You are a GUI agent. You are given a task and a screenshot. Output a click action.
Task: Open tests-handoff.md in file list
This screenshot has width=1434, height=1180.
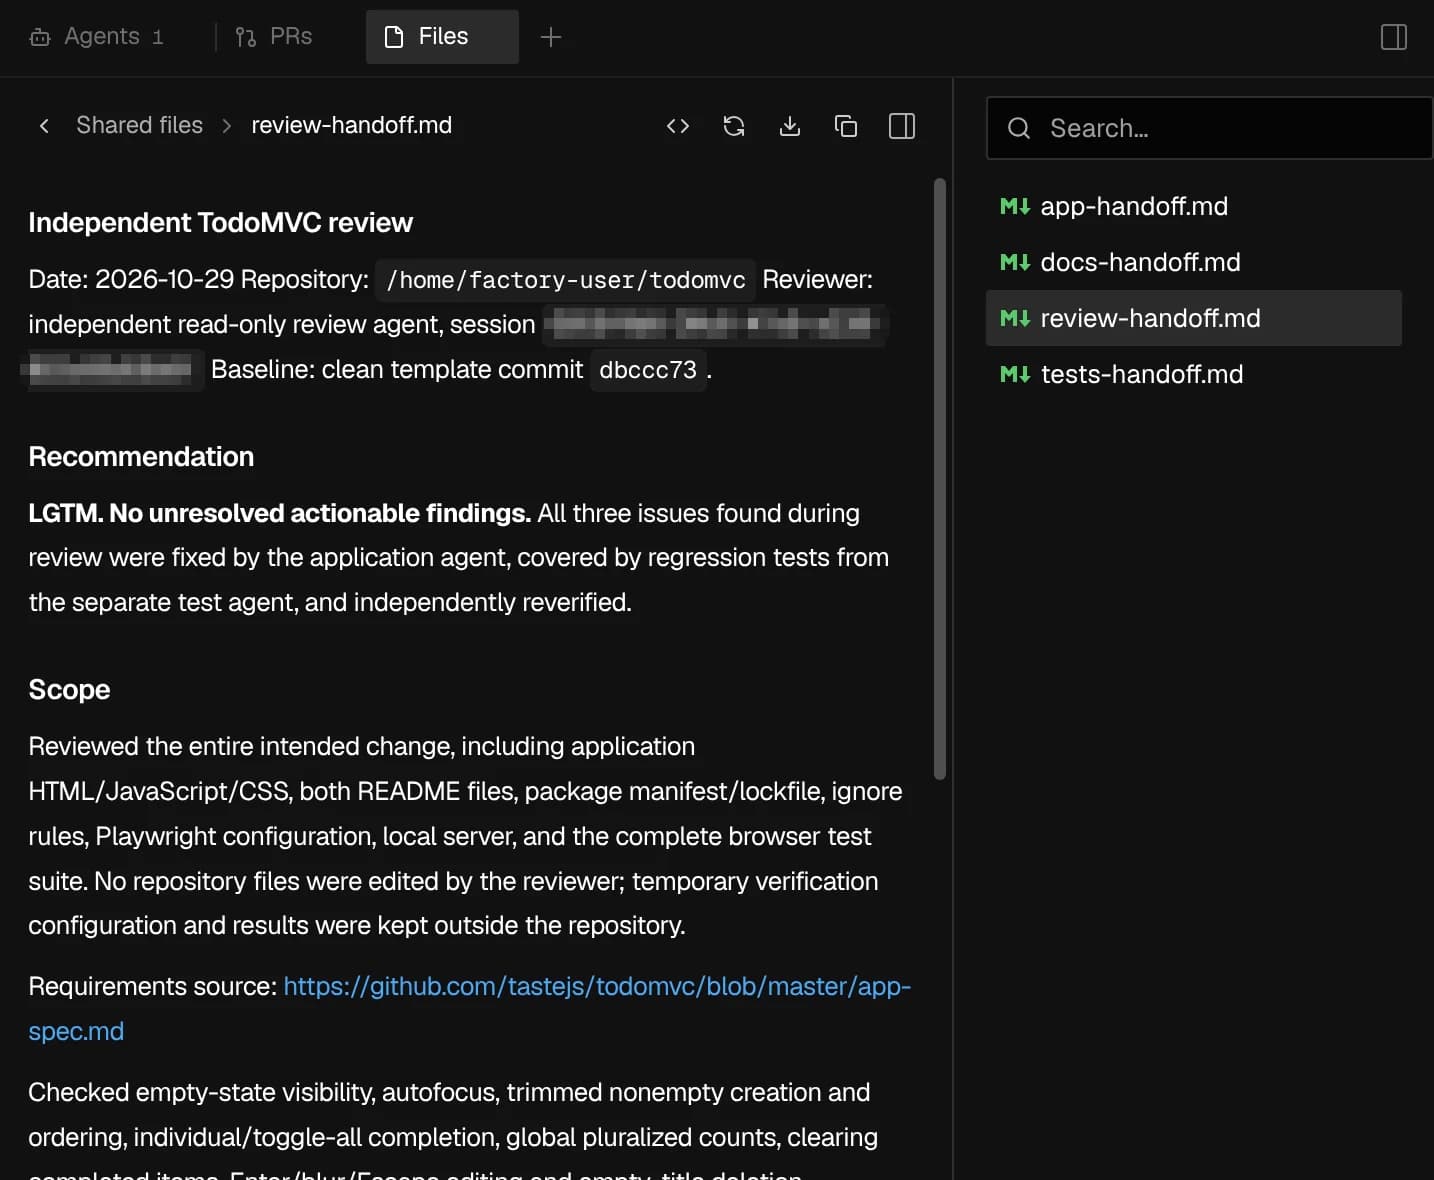point(1194,374)
